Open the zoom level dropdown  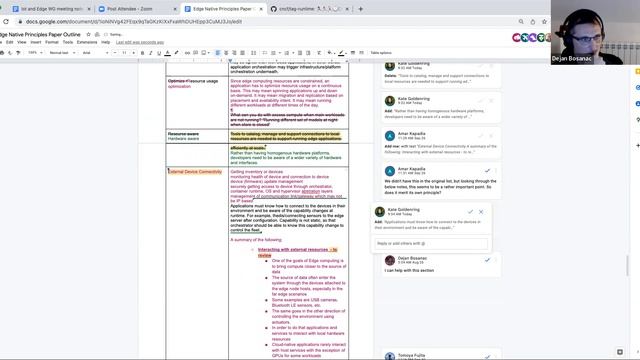(35, 53)
